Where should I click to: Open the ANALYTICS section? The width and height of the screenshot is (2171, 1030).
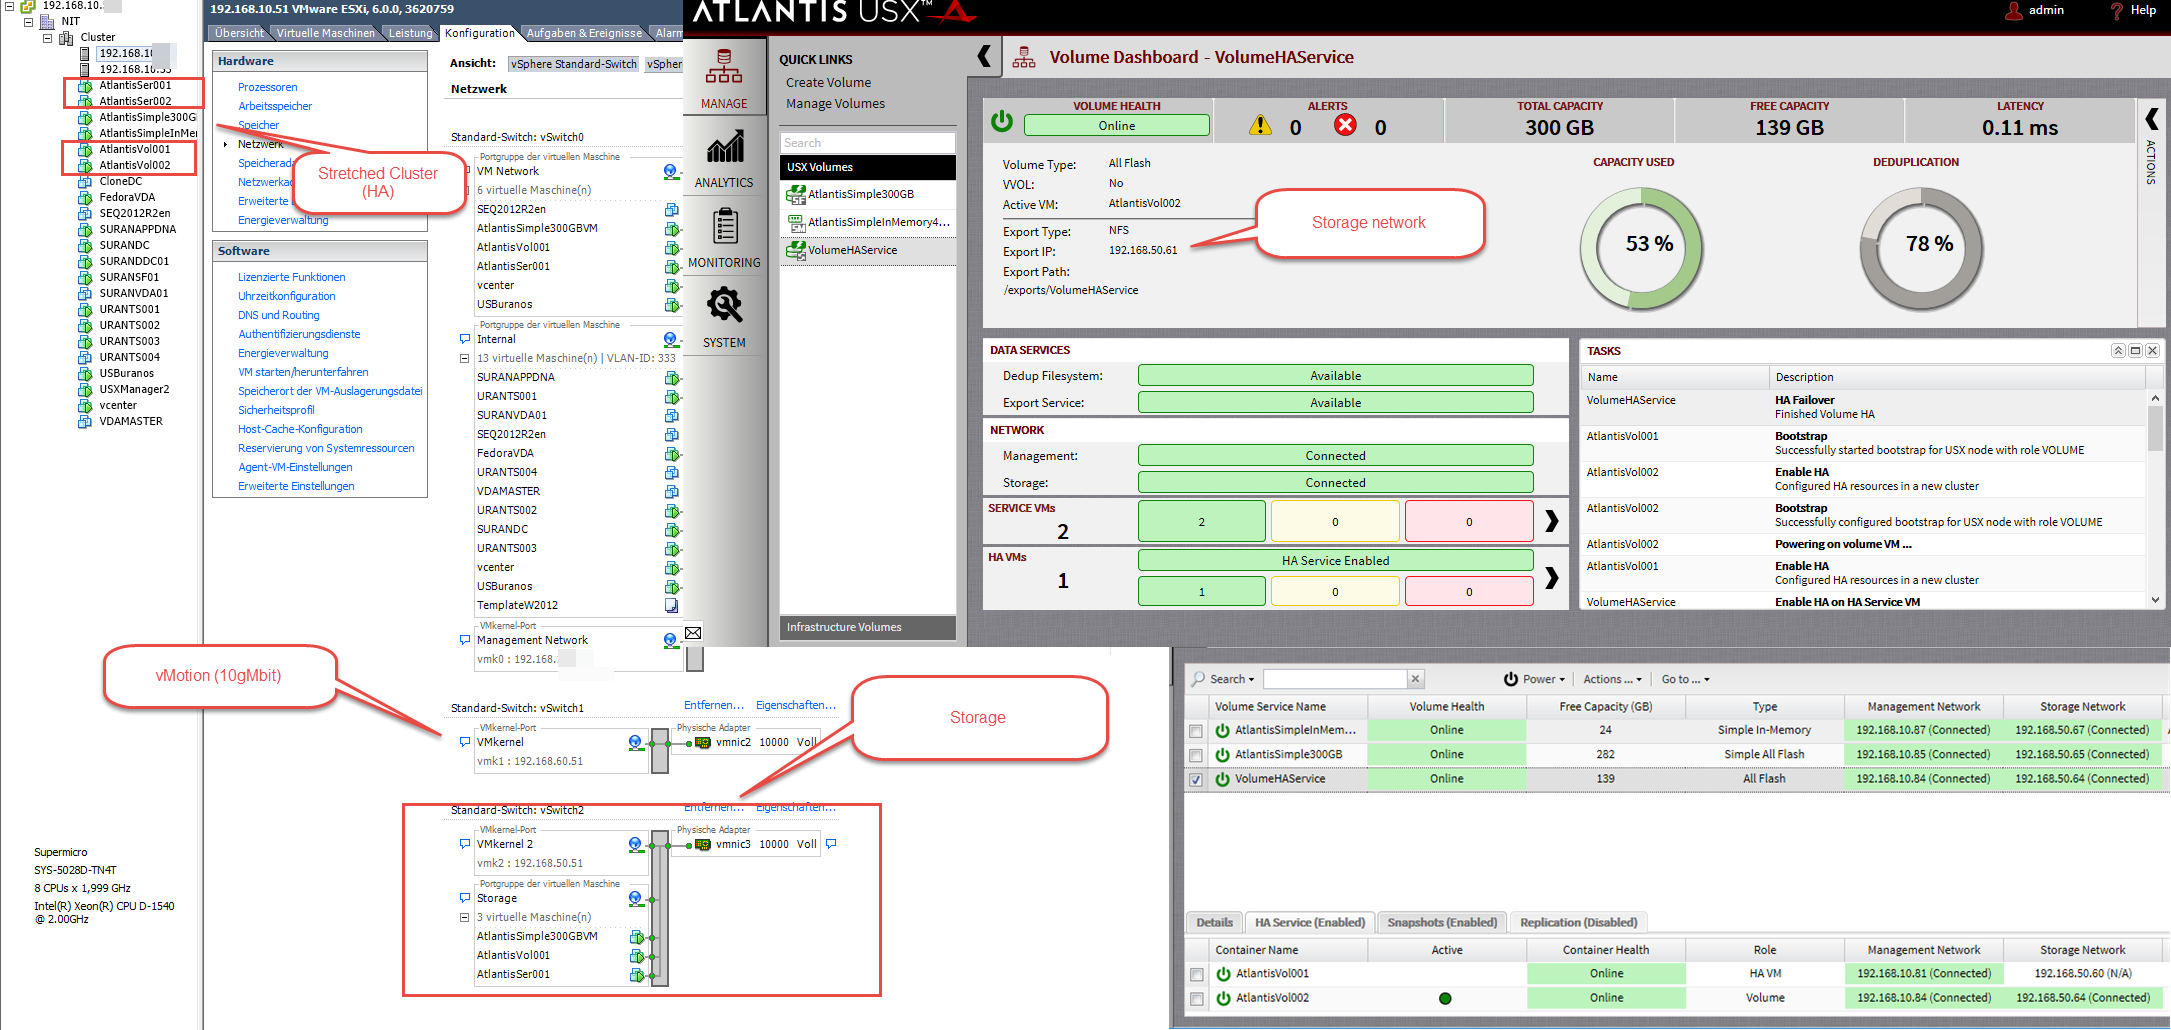724,158
